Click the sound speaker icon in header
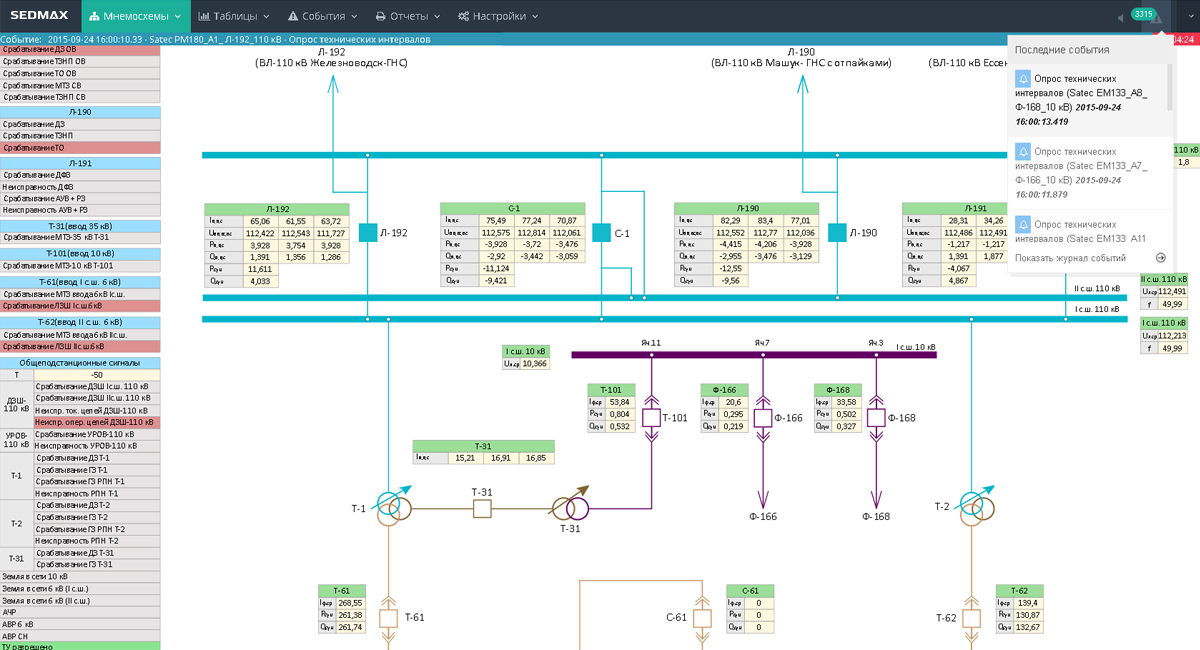 point(1121,17)
